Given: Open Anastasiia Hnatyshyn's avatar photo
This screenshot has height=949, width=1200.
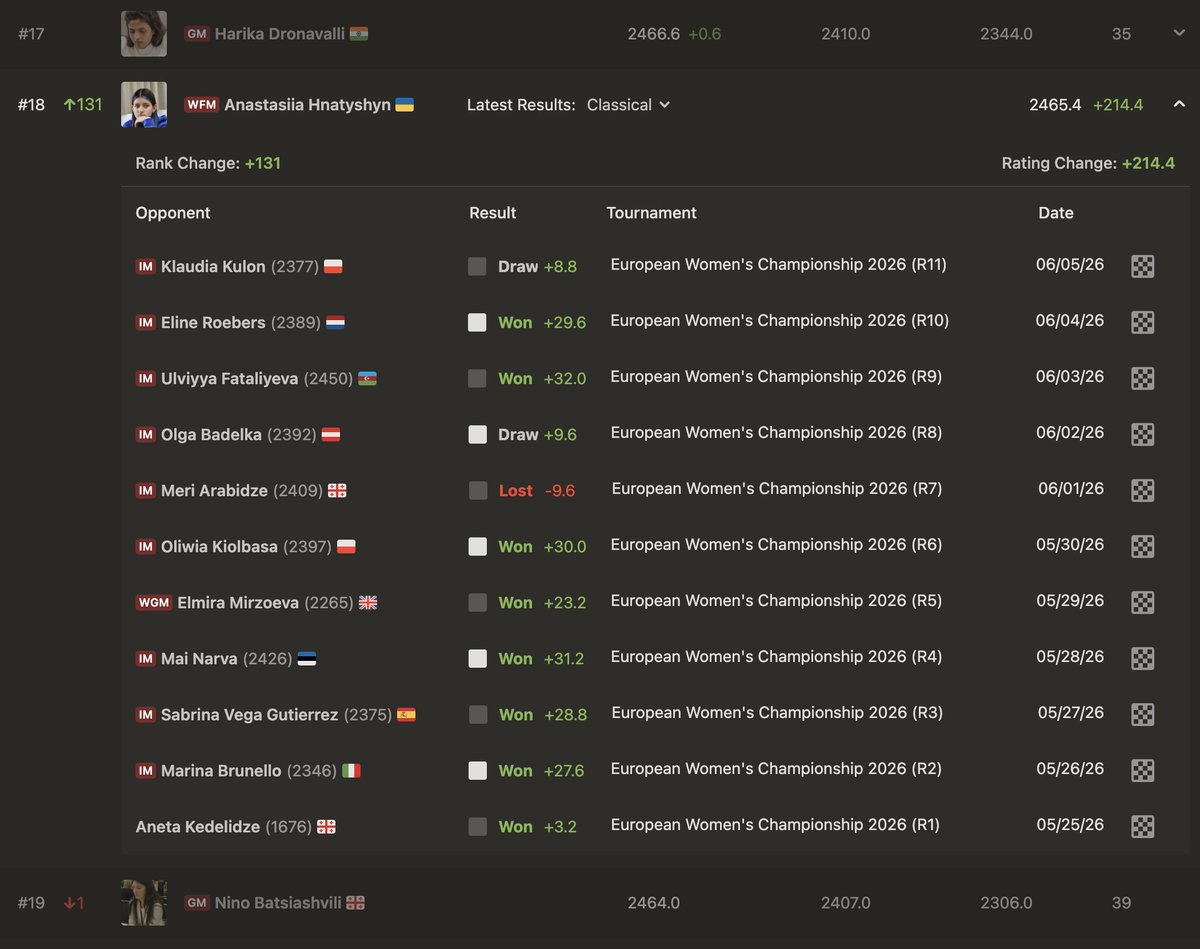Looking at the screenshot, I should pyautogui.click(x=144, y=105).
